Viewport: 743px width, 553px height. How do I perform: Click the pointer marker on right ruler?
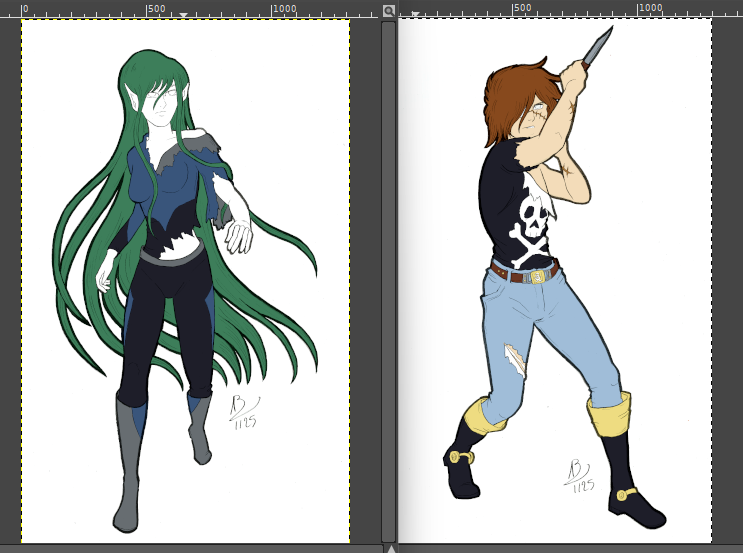(415, 14)
